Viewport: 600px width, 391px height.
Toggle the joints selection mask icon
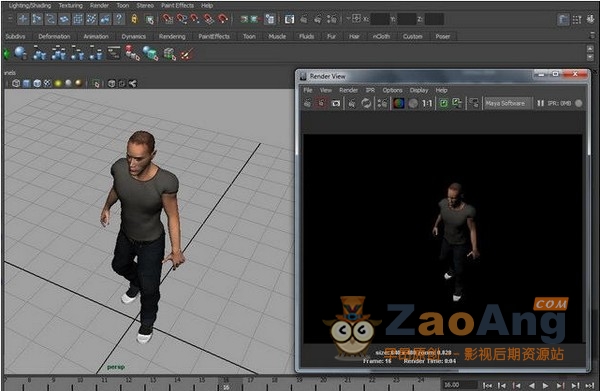click(37, 19)
